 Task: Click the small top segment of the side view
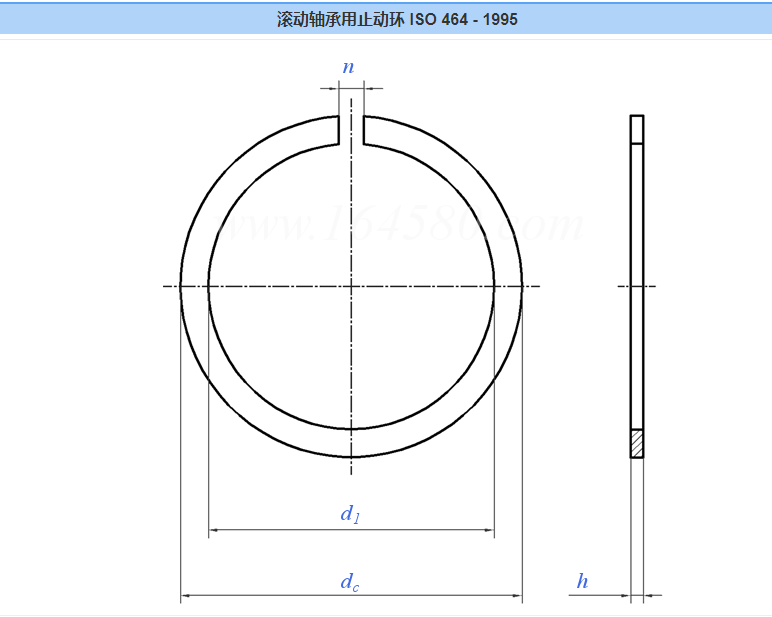[x=637, y=130]
